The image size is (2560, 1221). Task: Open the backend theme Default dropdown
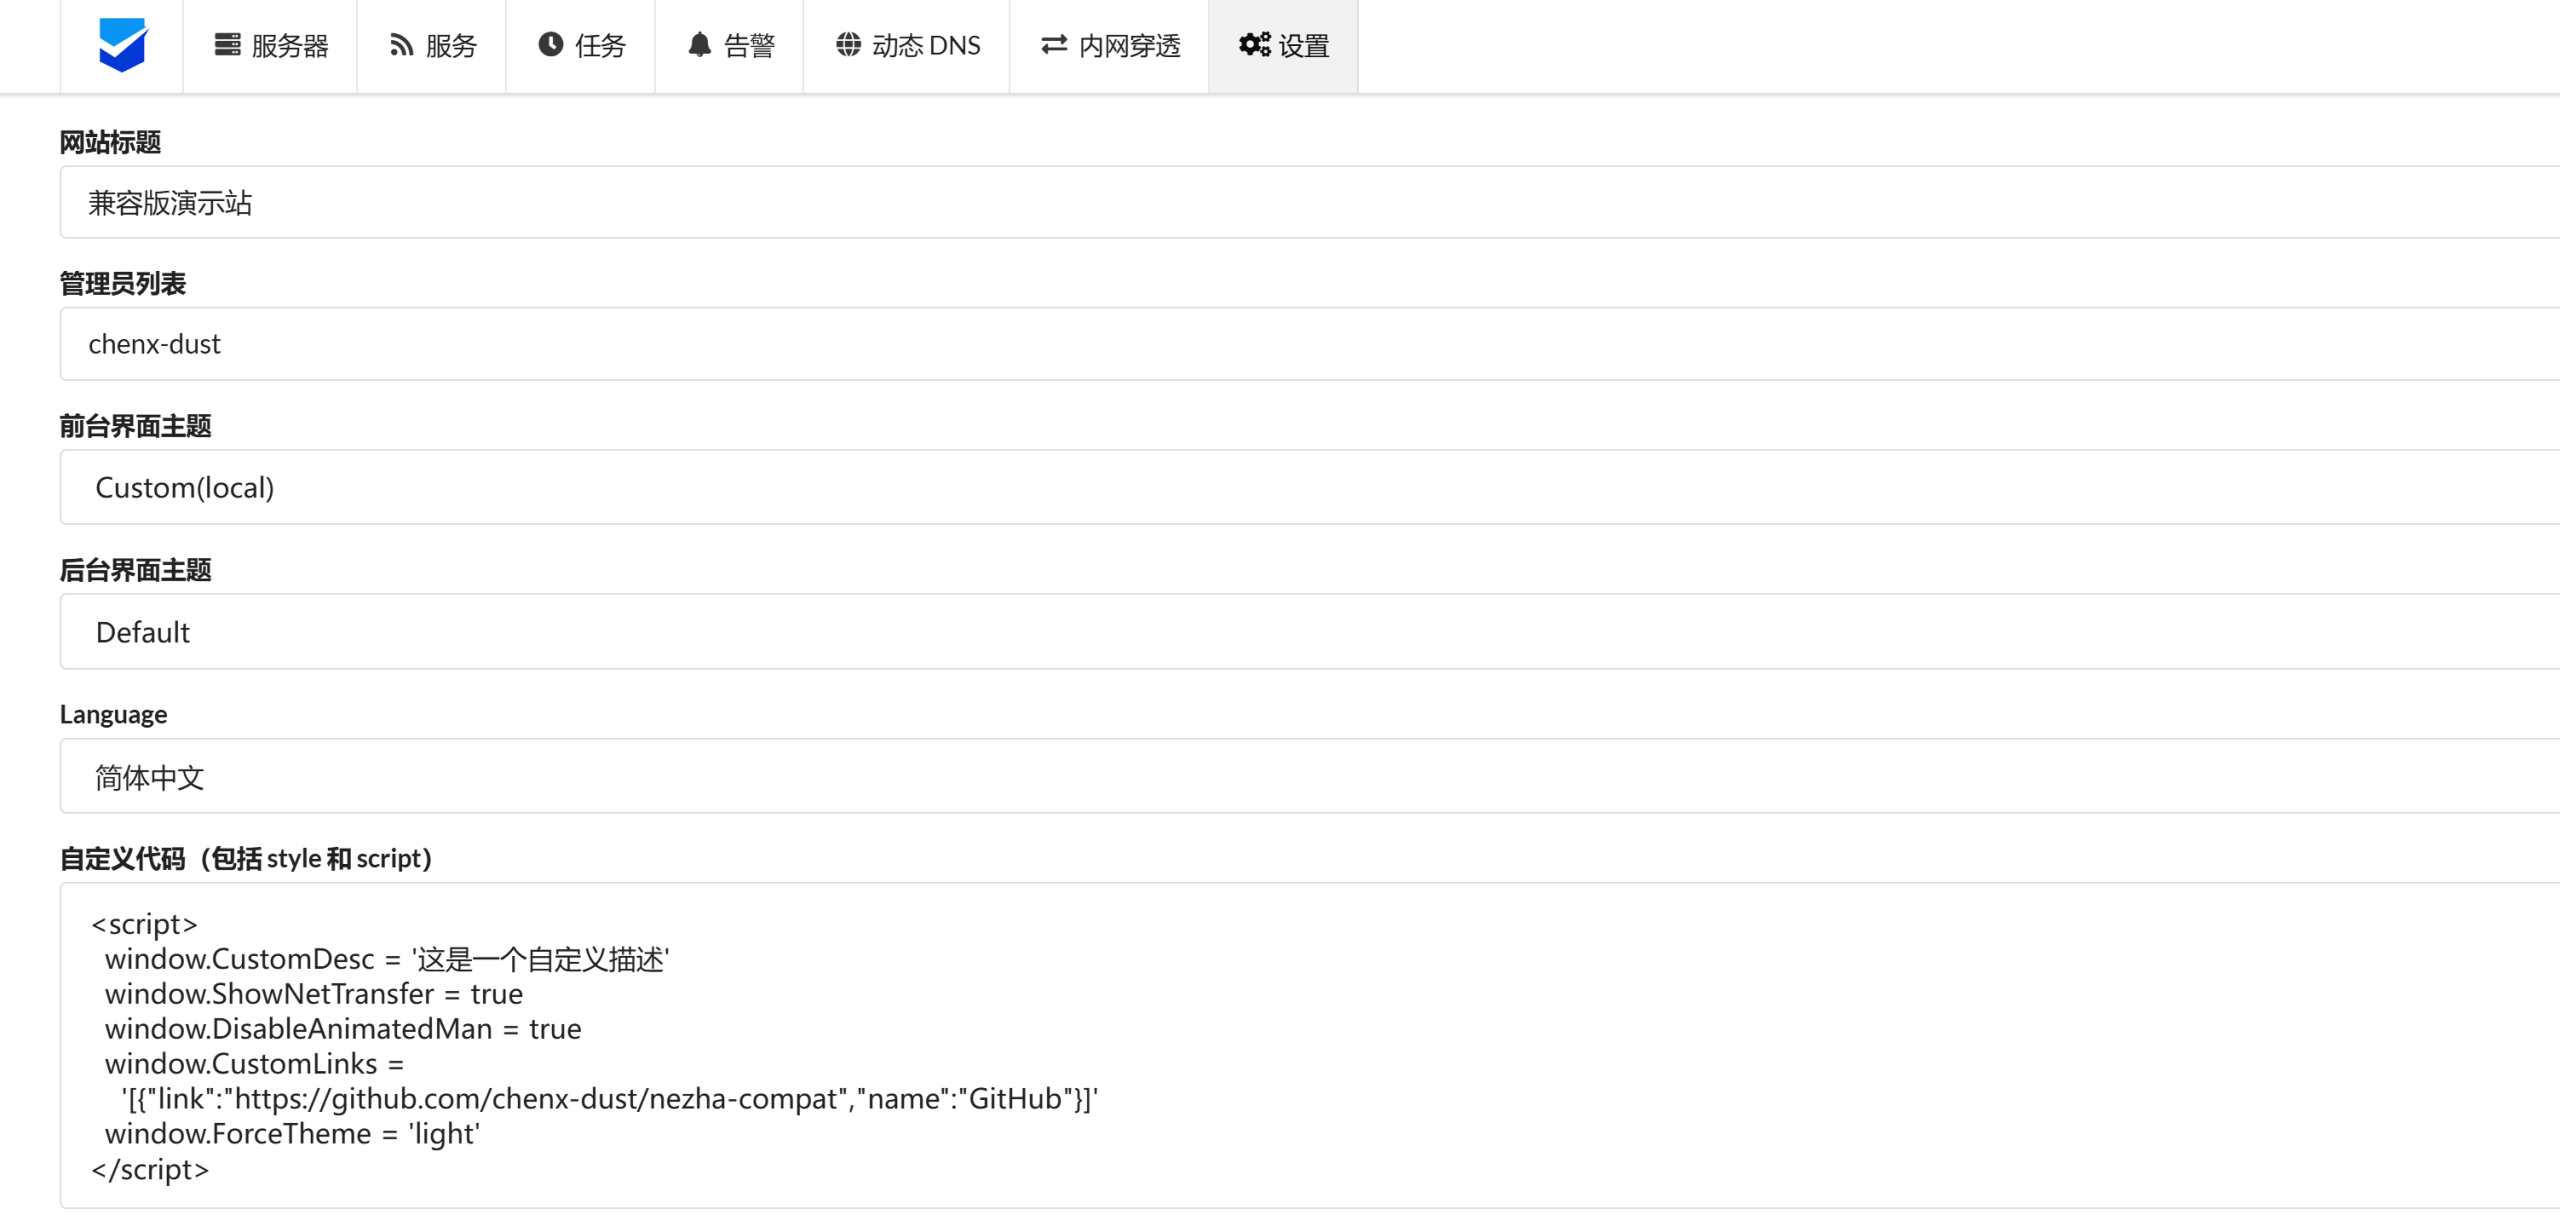(1310, 632)
